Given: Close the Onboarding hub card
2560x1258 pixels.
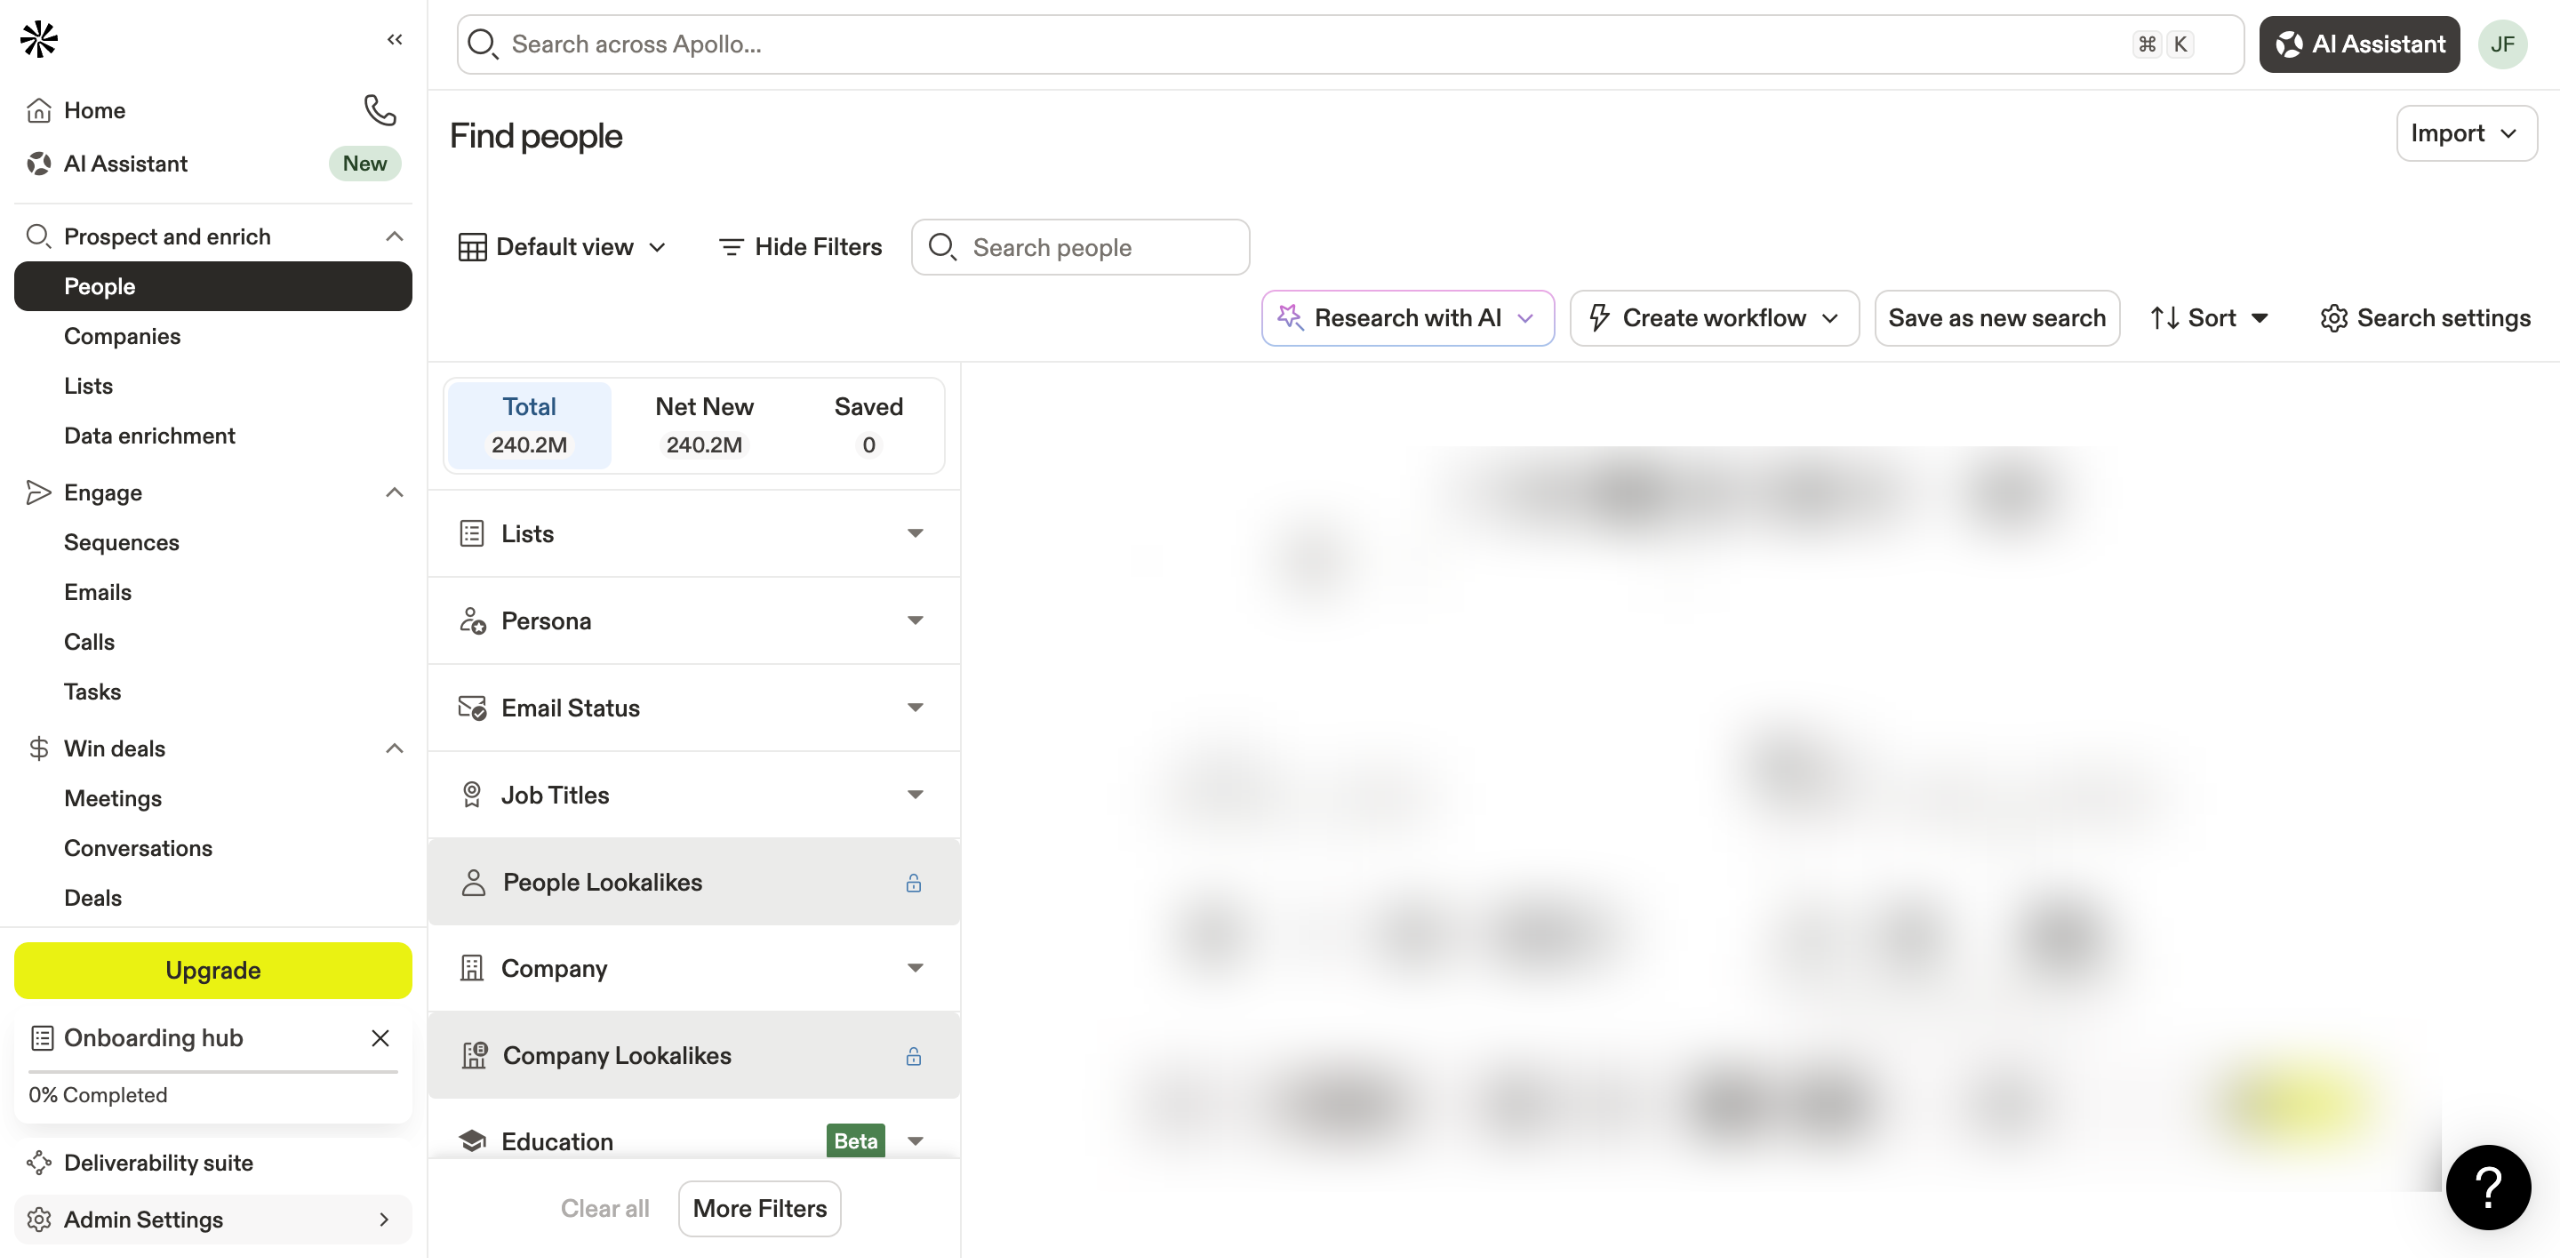Looking at the screenshot, I should 380,1038.
